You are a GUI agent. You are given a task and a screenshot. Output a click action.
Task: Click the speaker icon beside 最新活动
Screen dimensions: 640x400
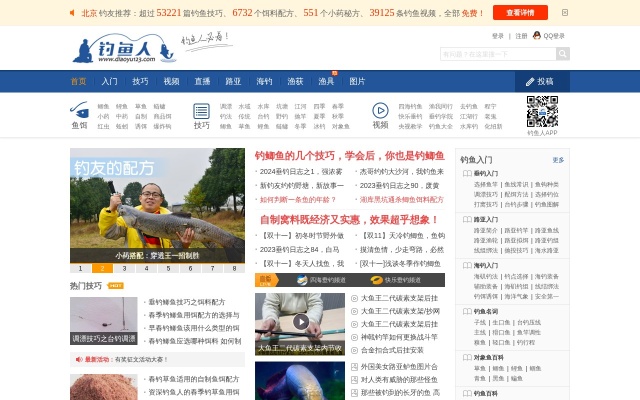tap(76, 359)
